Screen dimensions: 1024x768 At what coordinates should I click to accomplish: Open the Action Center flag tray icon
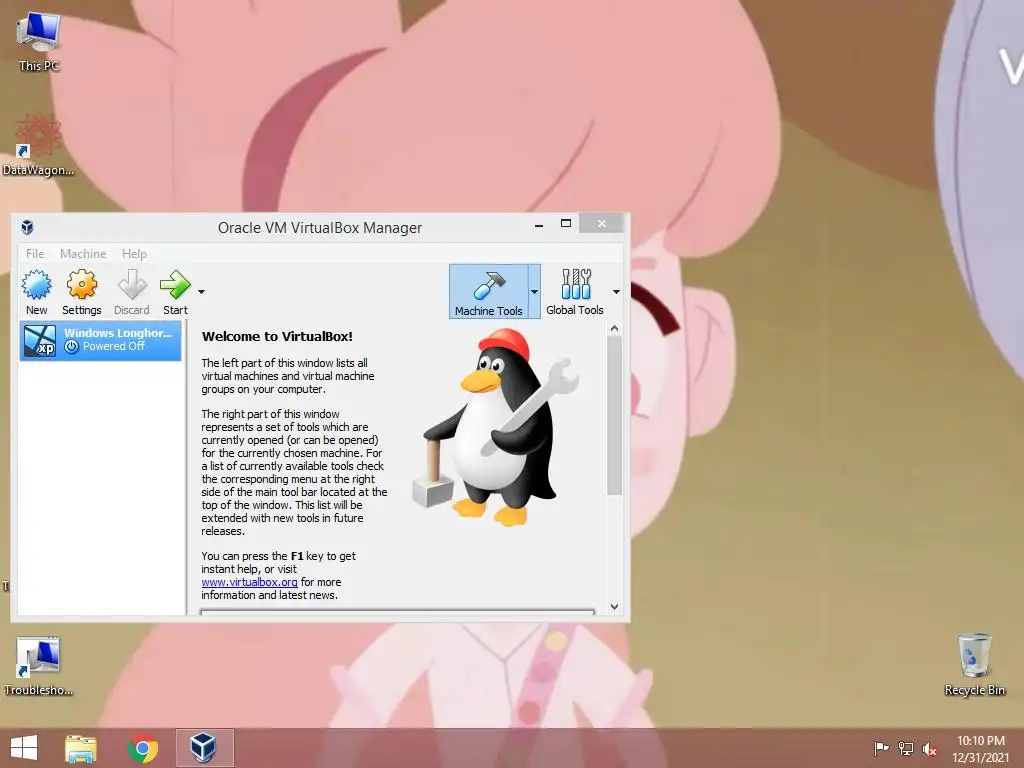[881, 748]
